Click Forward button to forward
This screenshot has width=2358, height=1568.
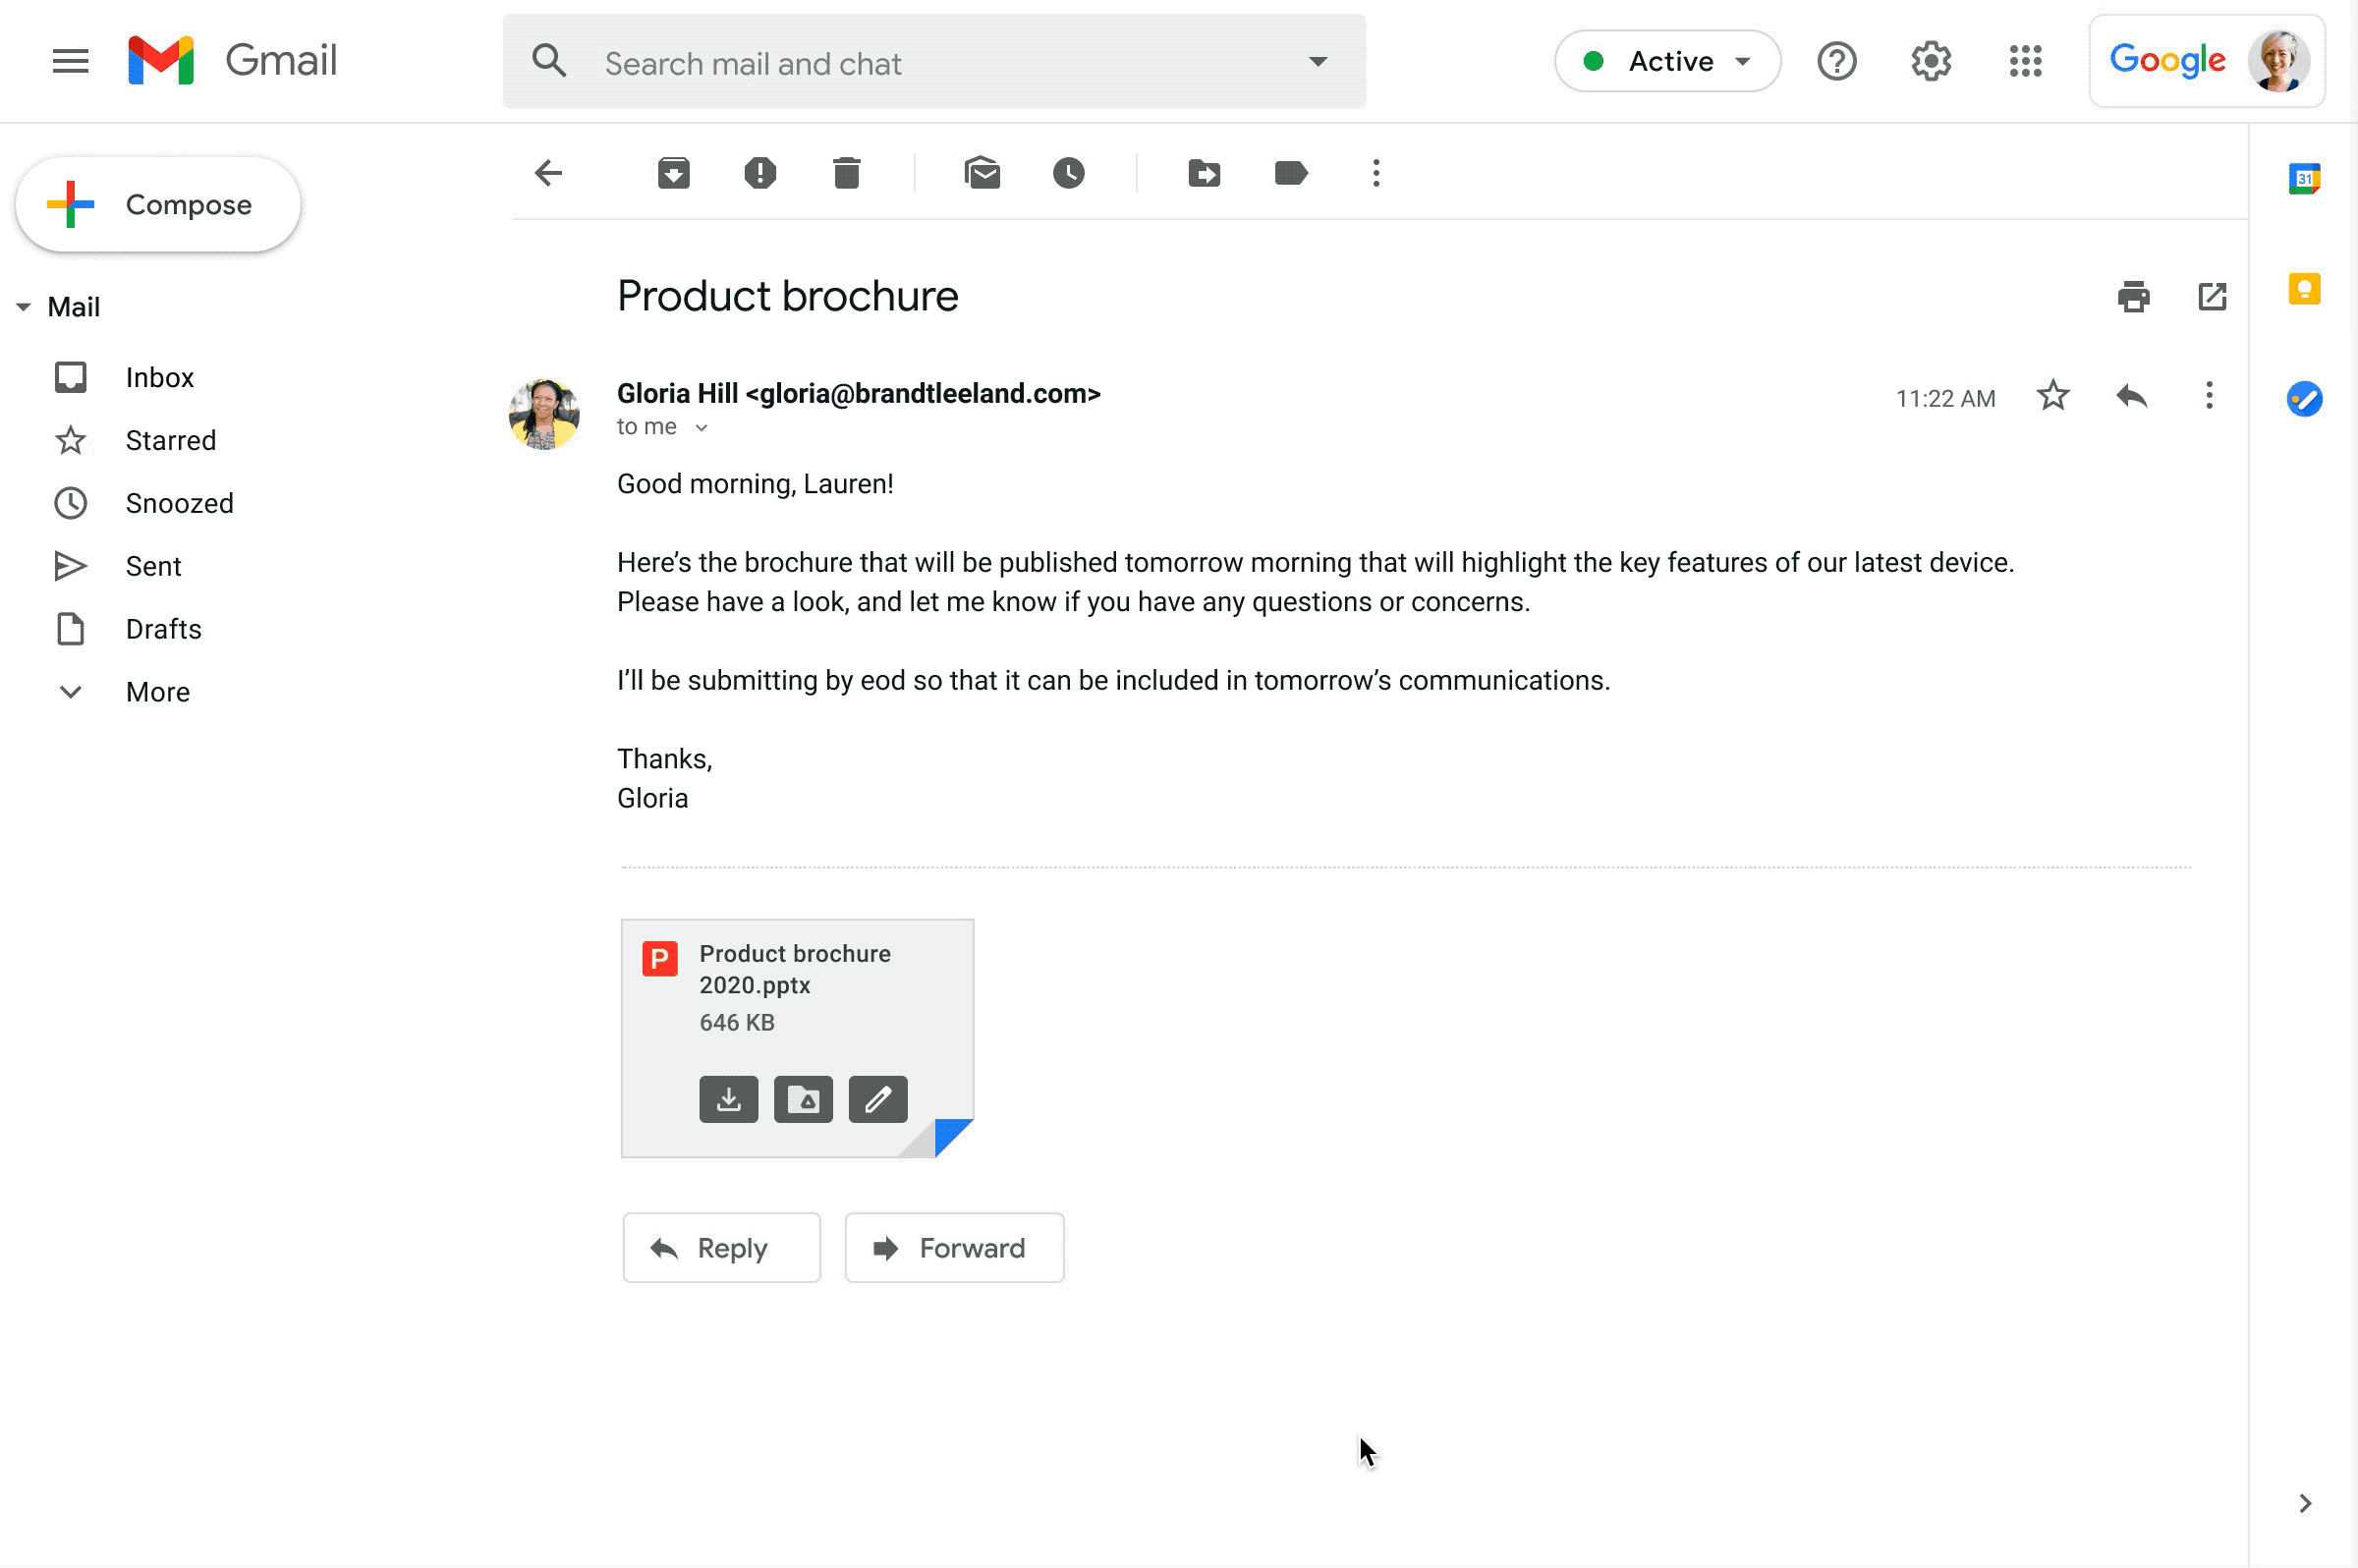953,1248
